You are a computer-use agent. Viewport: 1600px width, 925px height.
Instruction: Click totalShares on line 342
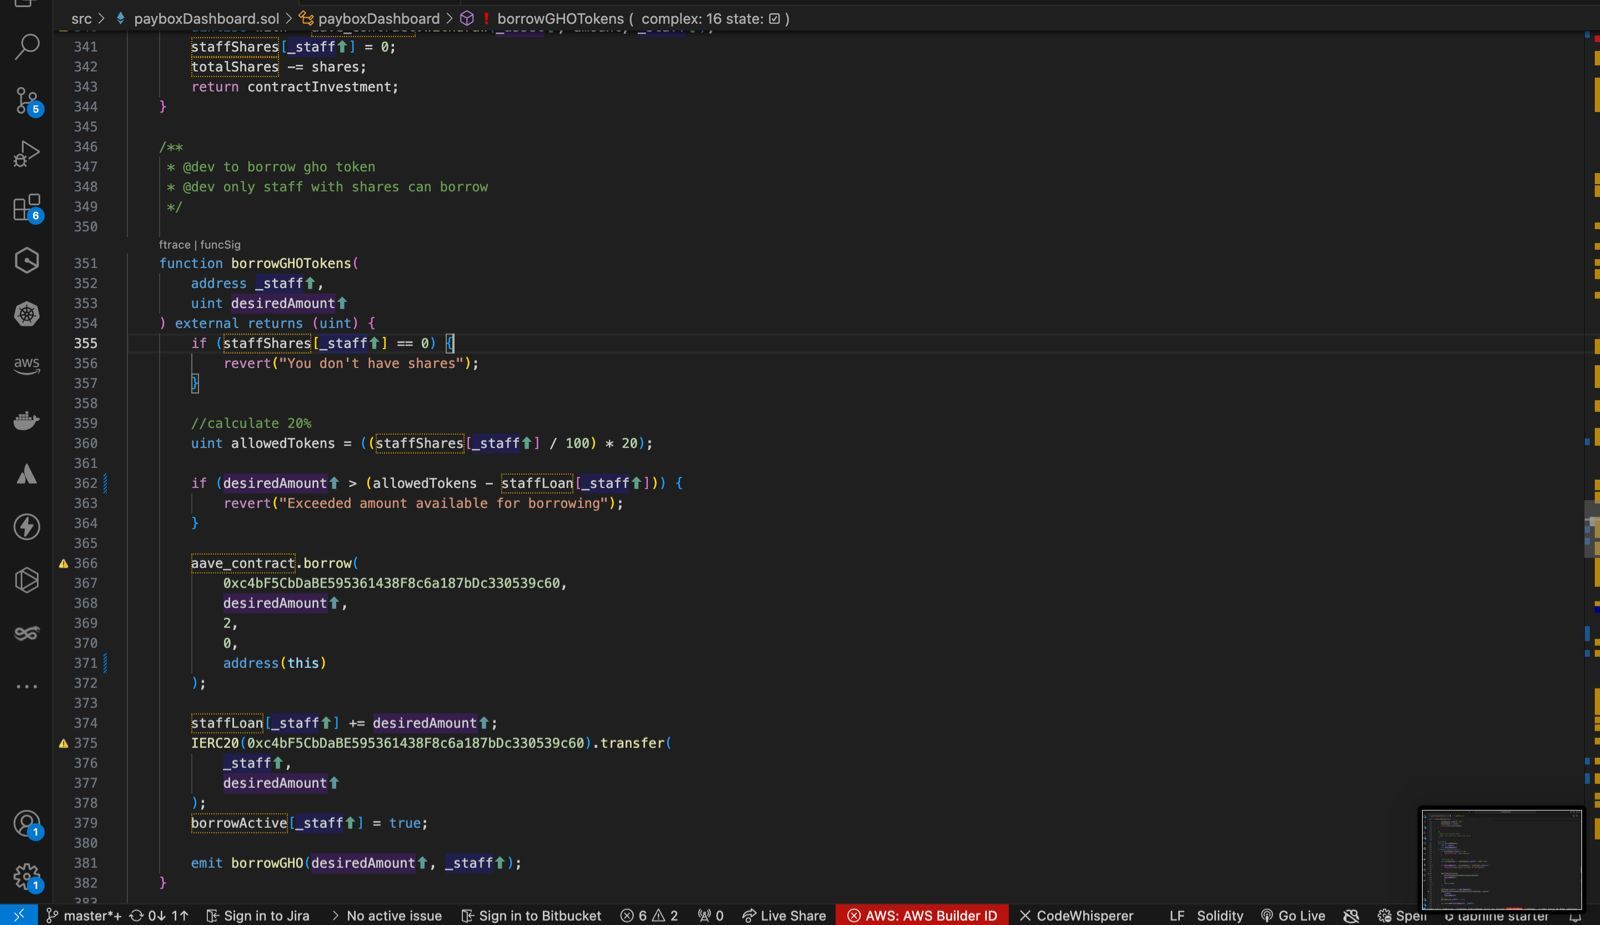tap(235, 67)
